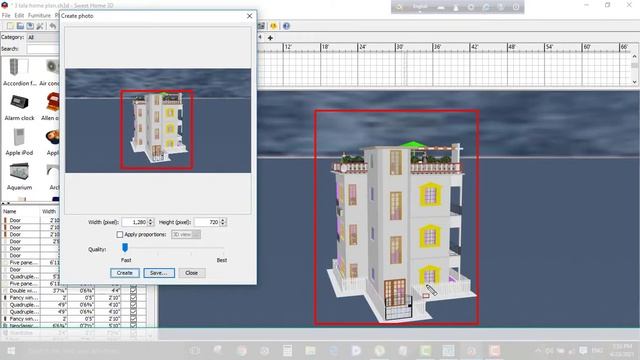Decrease Width pixel value with down arrow
This screenshot has width=640, height=360.
tap(151, 224)
